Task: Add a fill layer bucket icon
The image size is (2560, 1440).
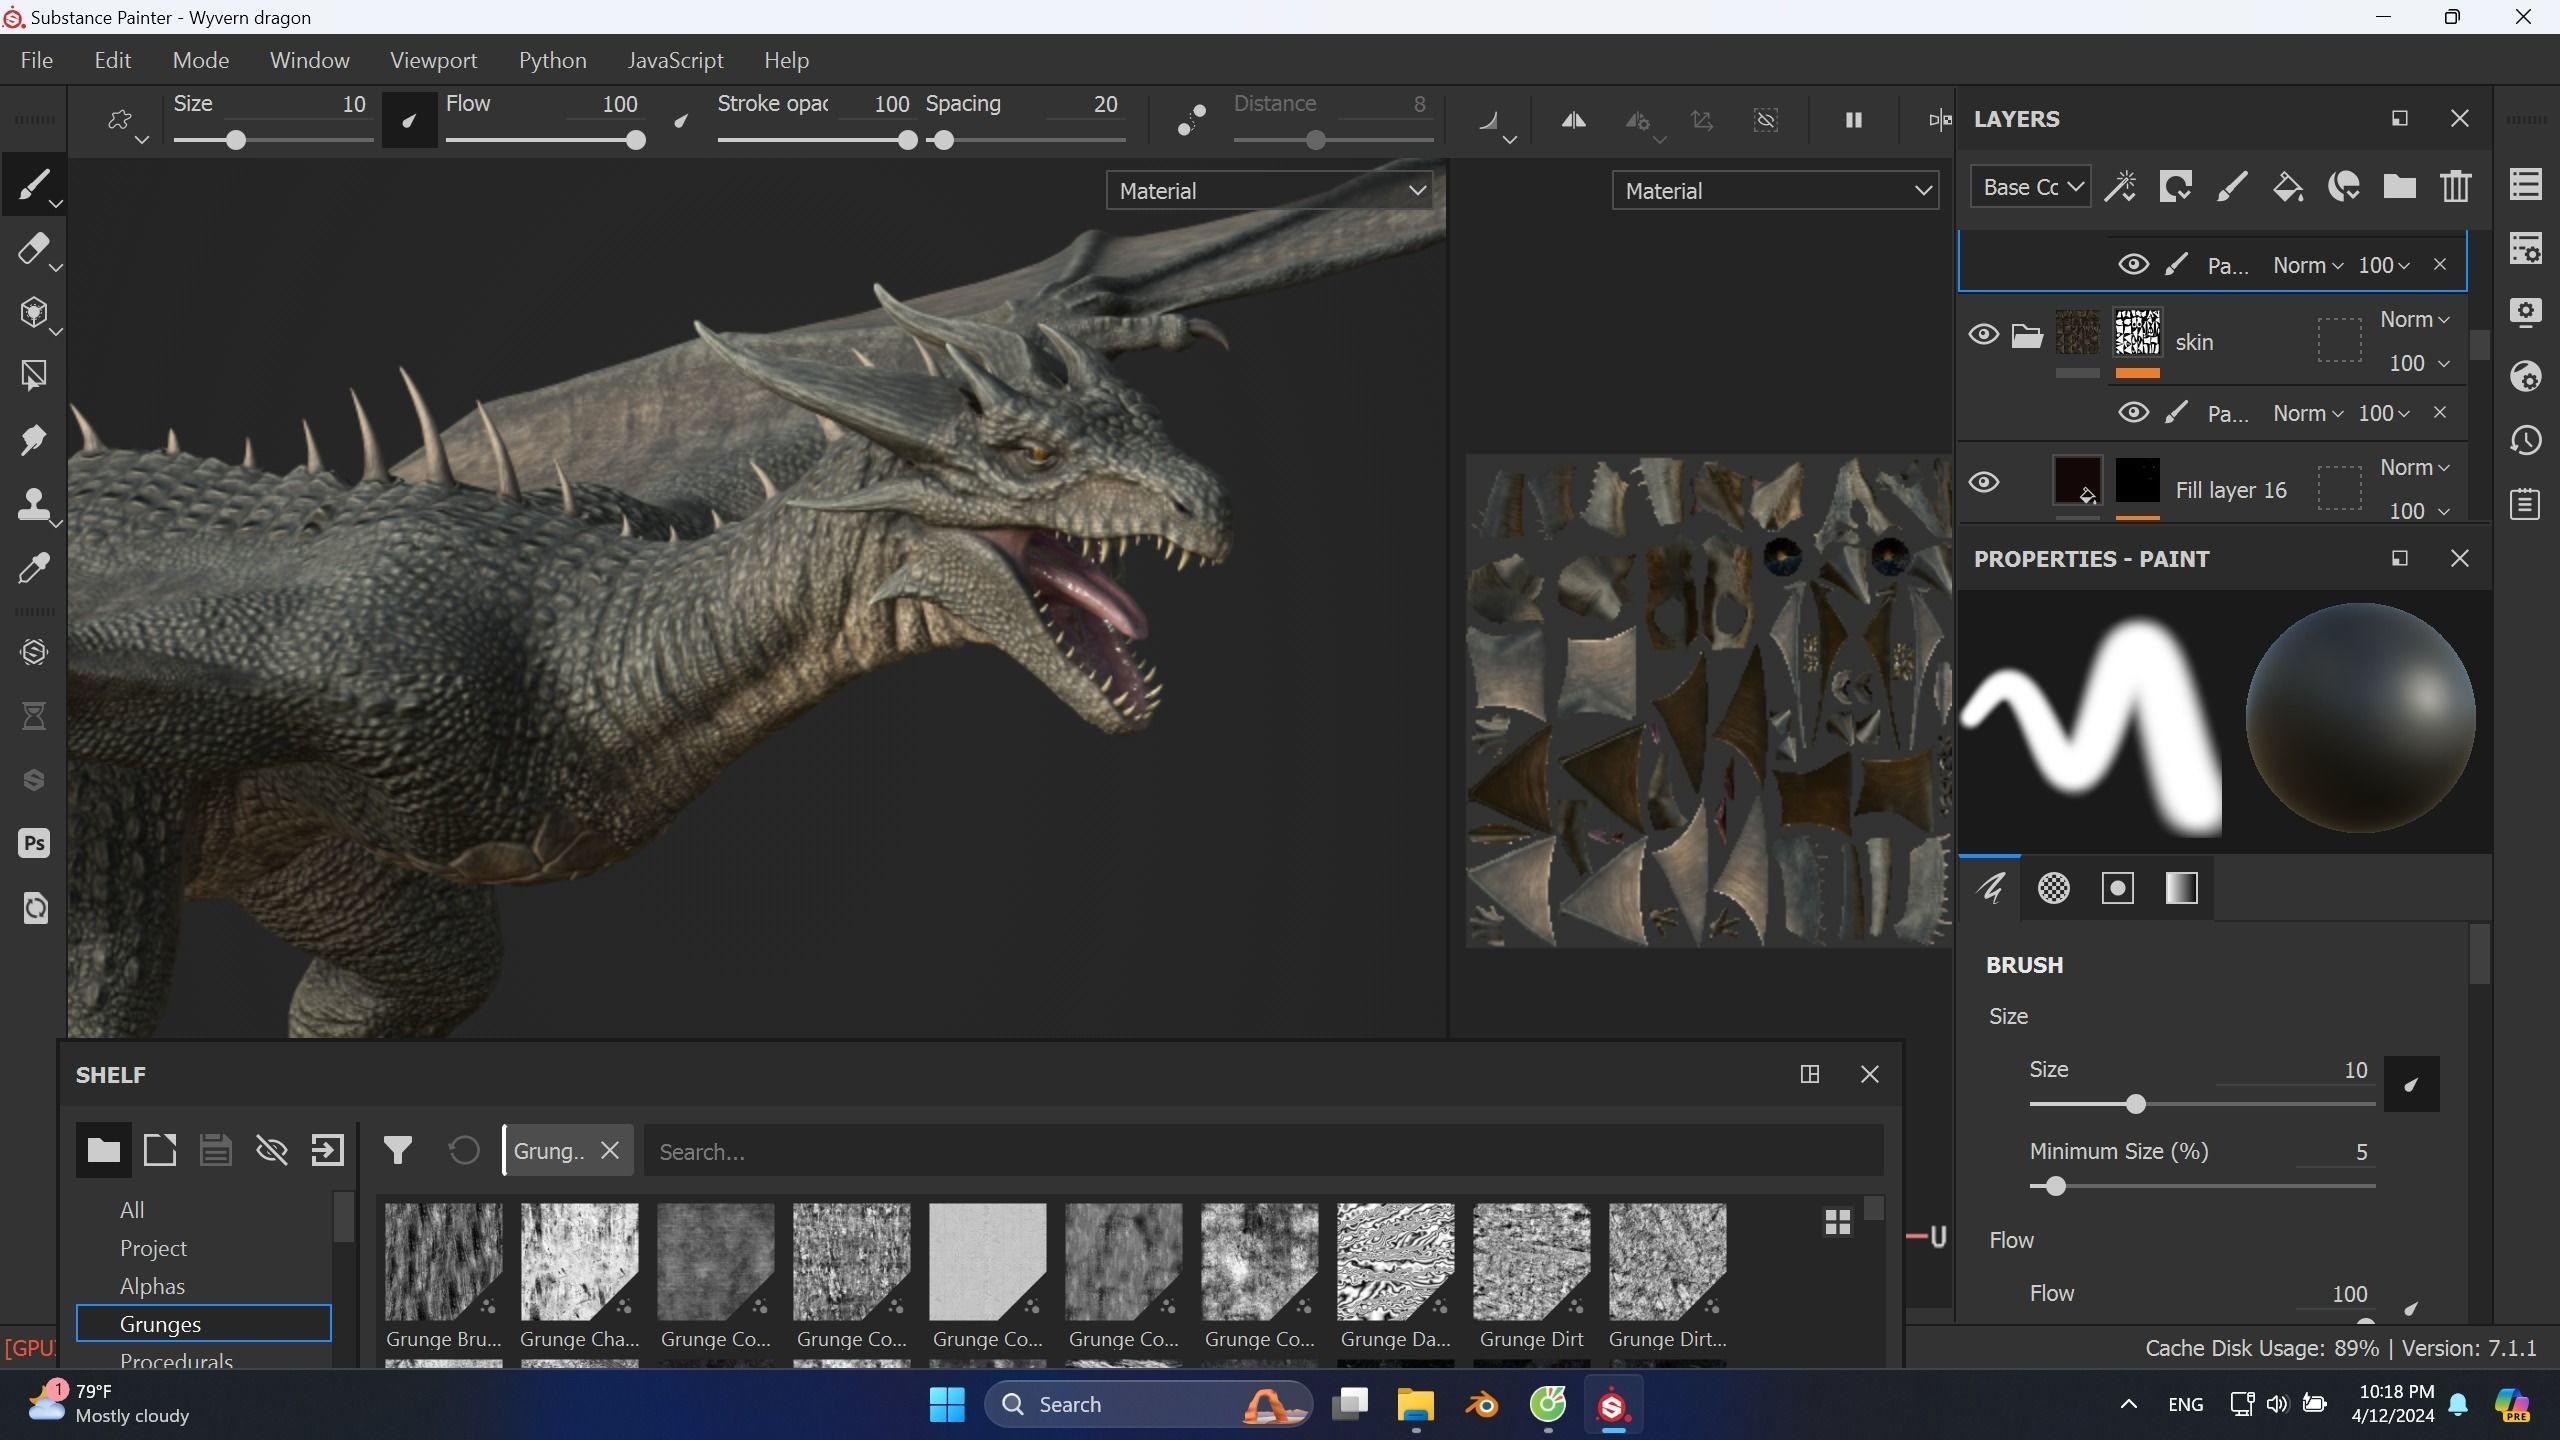Action: (2288, 187)
